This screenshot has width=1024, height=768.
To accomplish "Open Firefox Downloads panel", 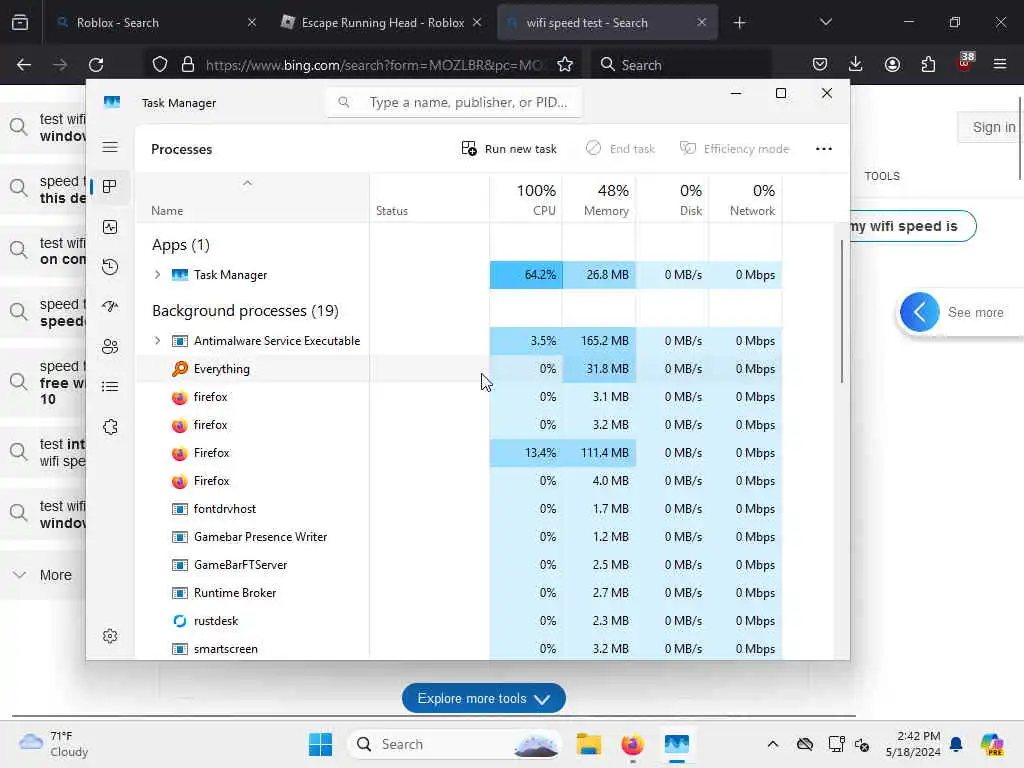I will pyautogui.click(x=856, y=65).
